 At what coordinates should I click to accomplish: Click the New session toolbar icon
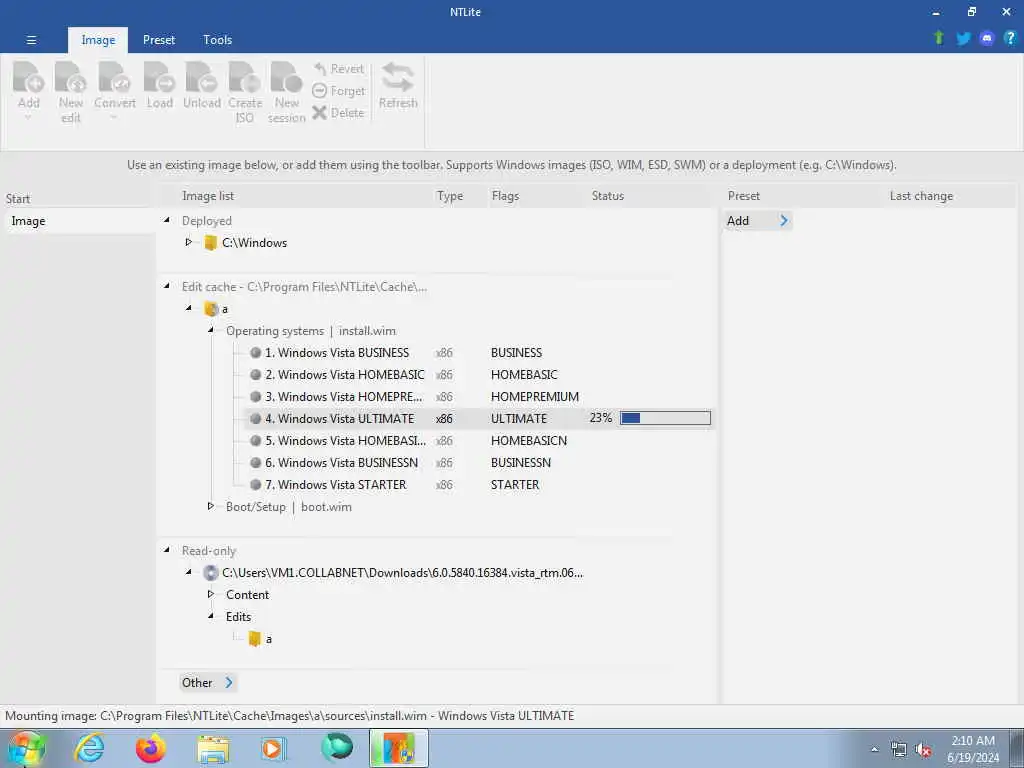(x=287, y=77)
